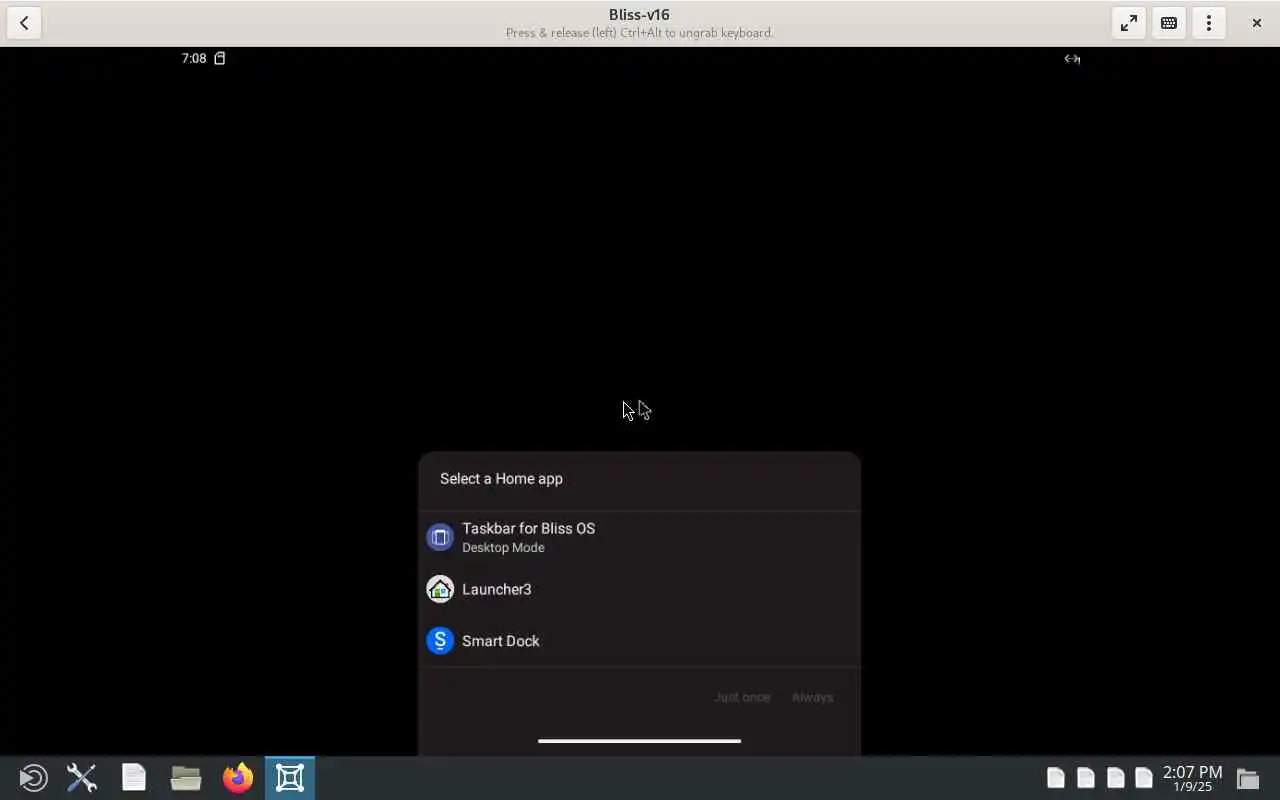Open the gray folder icon beside the clock
The image size is (1280, 800).
click(1247, 778)
